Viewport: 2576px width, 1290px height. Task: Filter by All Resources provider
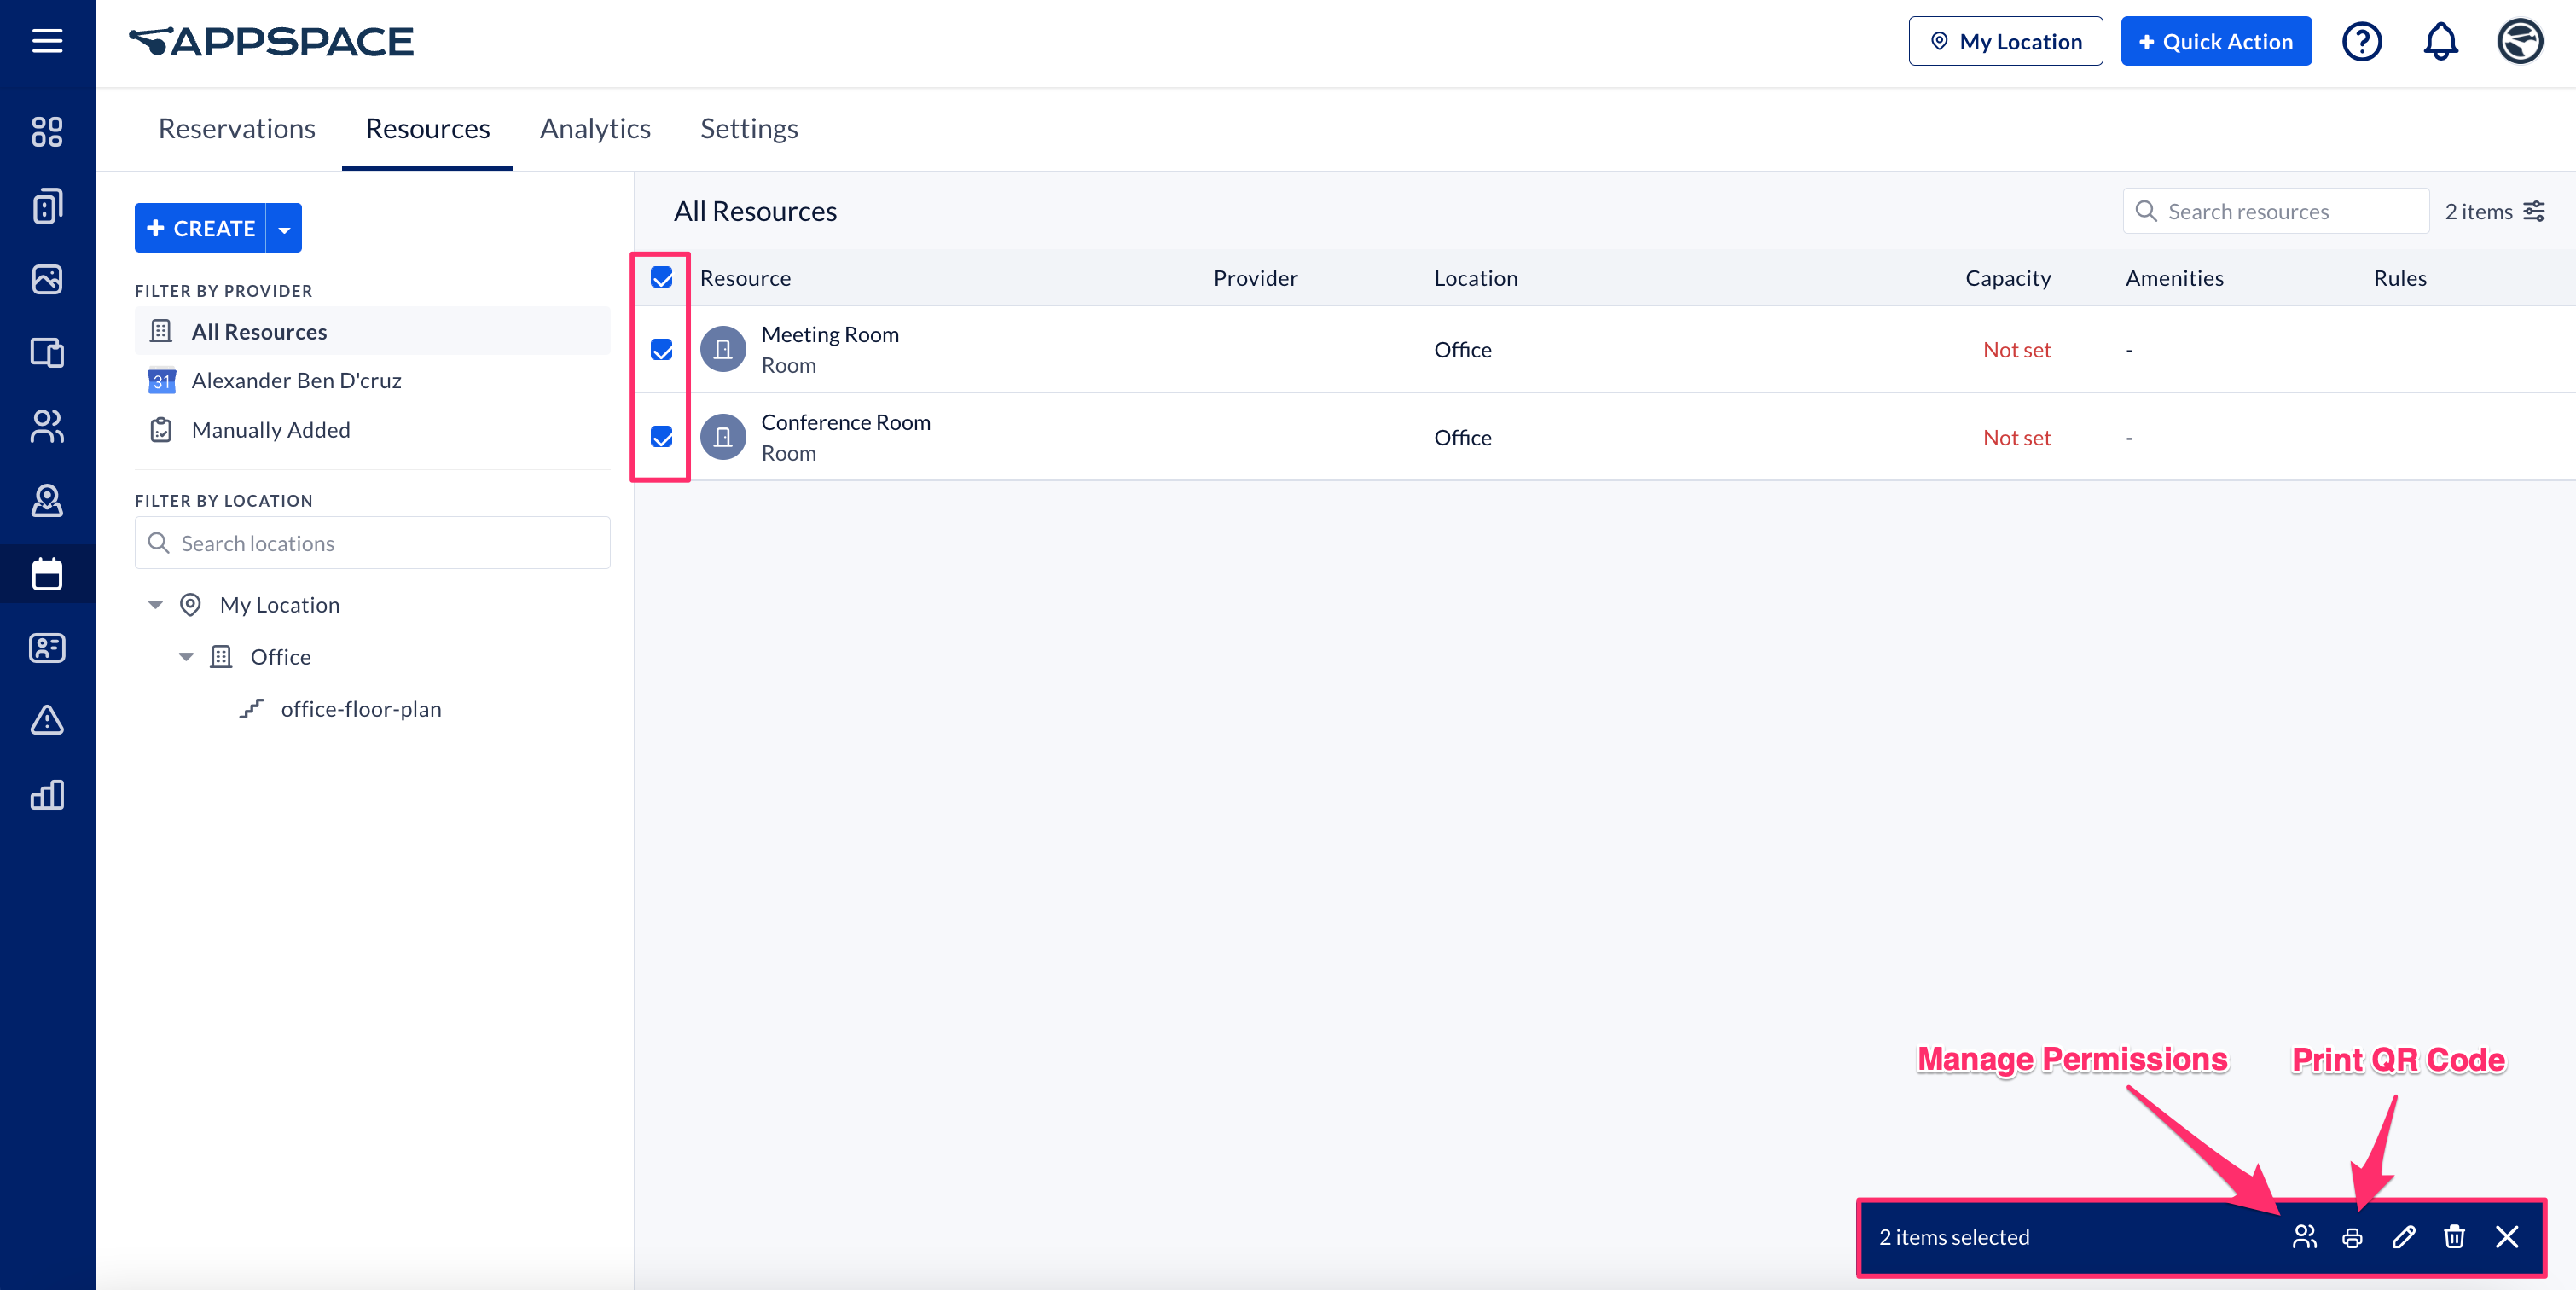[x=372, y=331]
